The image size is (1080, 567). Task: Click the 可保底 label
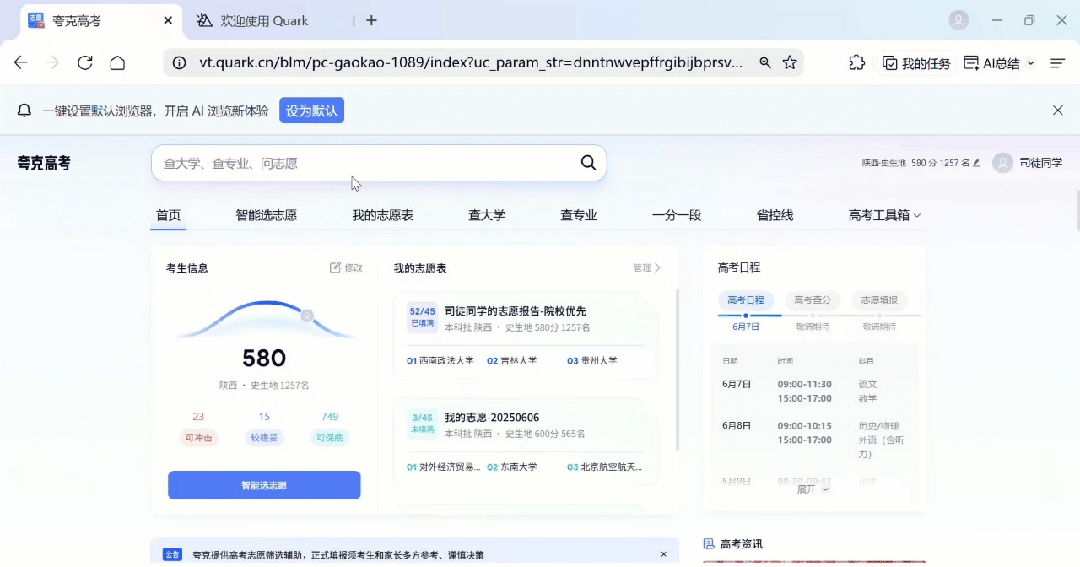[x=330, y=437]
